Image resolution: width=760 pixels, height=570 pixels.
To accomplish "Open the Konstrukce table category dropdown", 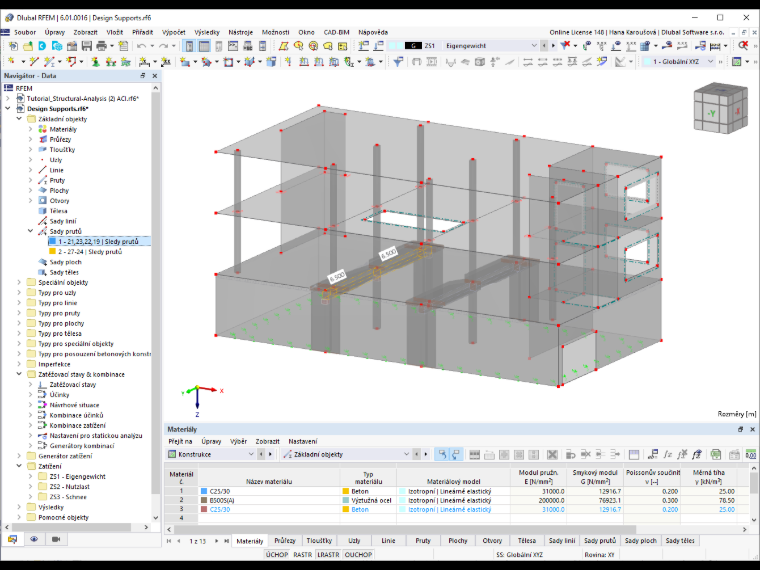I will (x=251, y=454).
